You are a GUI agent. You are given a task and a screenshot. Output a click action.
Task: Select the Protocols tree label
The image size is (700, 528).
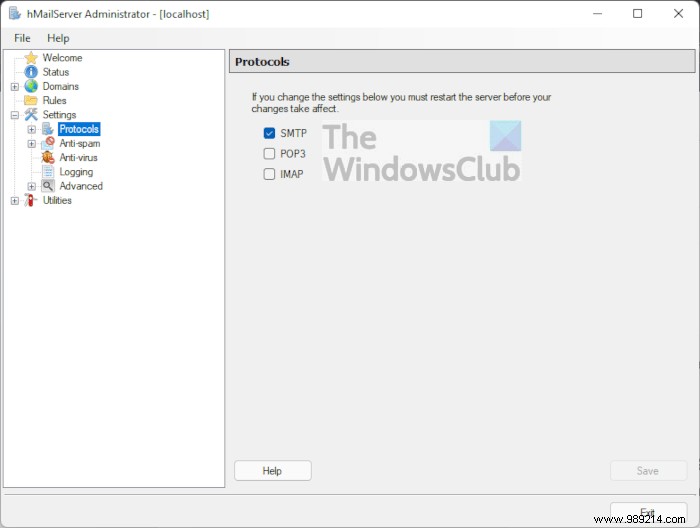[x=79, y=129]
